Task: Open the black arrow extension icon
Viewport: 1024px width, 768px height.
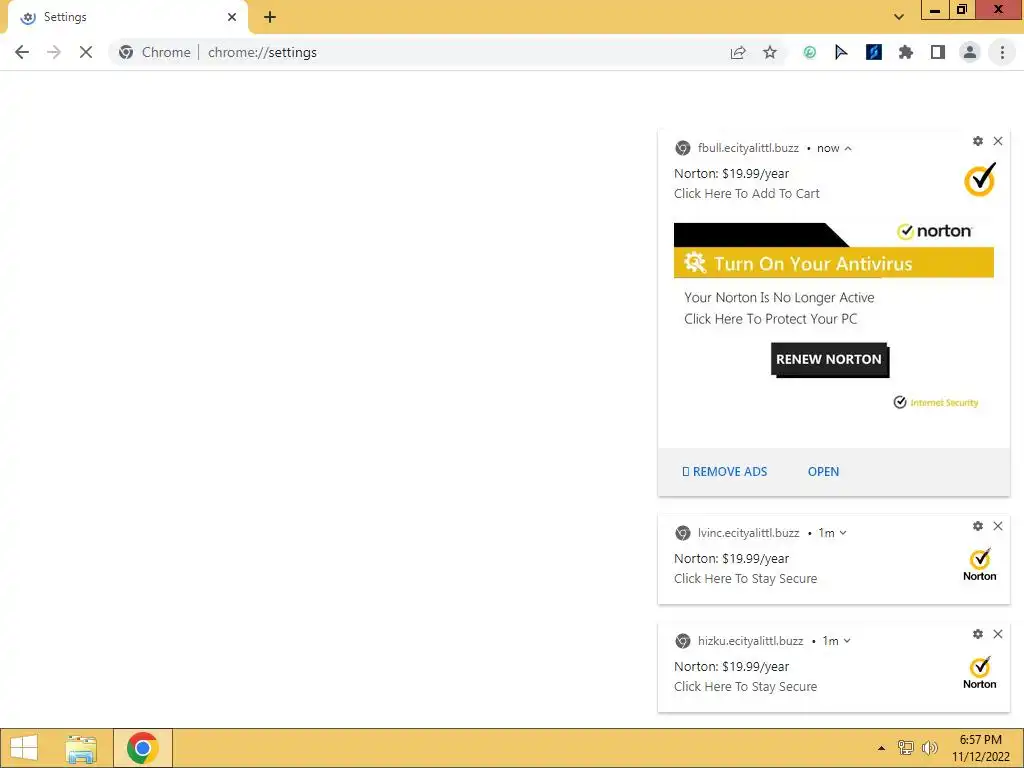Action: (x=841, y=52)
